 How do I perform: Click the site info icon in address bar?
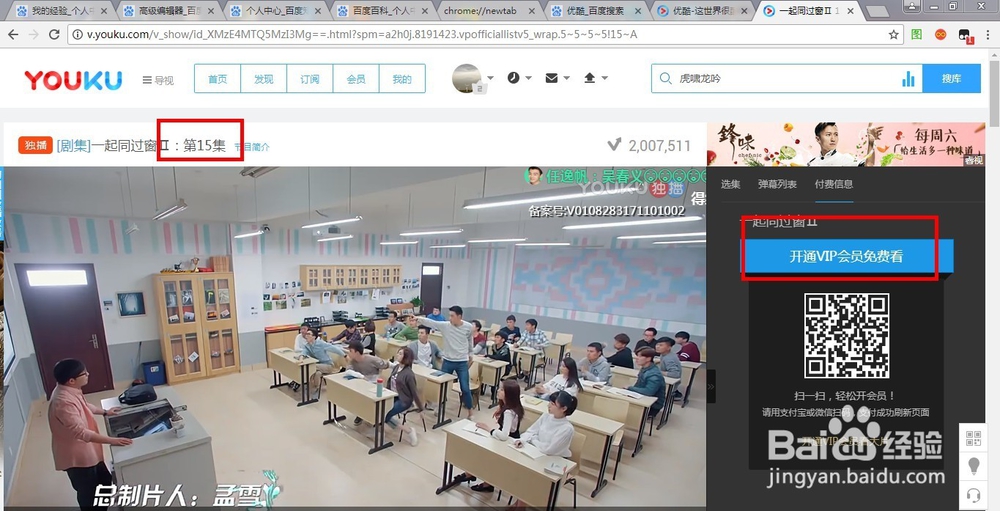(x=77, y=34)
